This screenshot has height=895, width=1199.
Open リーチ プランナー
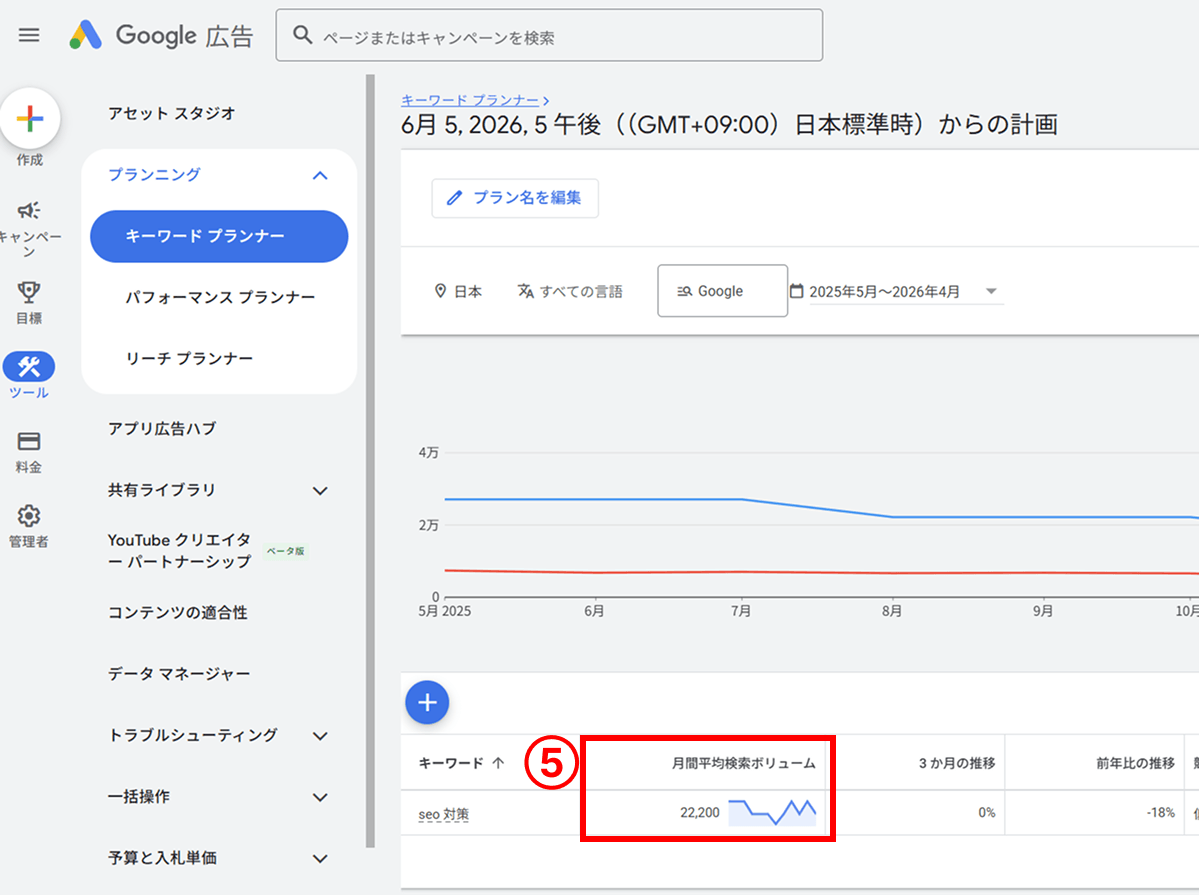click(x=189, y=359)
